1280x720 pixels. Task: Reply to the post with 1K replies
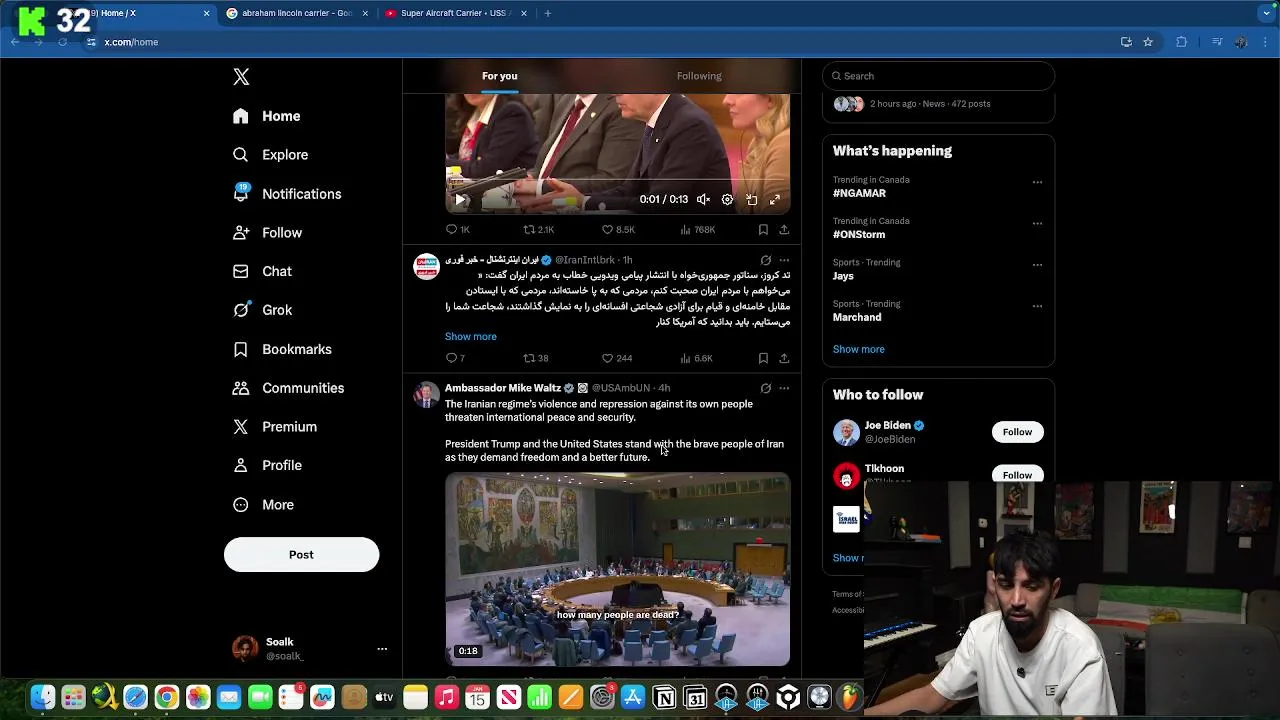[458, 230]
